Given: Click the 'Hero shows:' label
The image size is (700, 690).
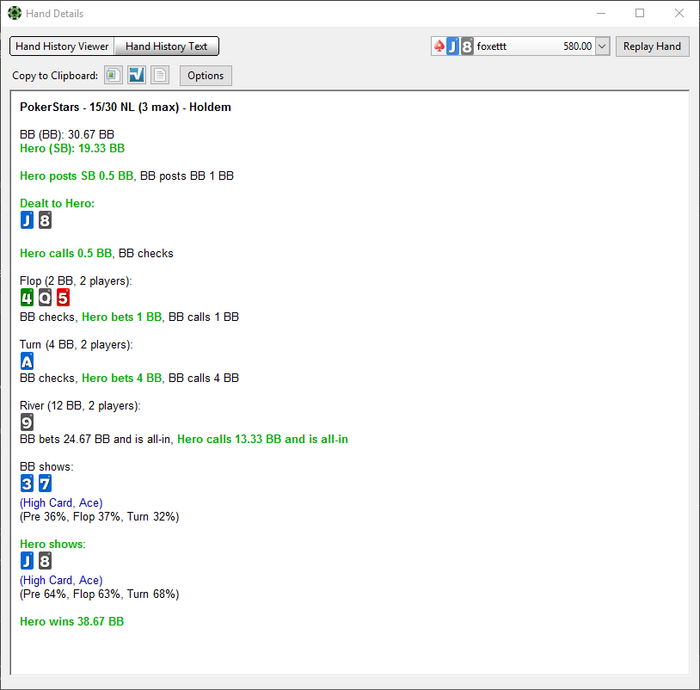Looking at the screenshot, I should pyautogui.click(x=53, y=544).
